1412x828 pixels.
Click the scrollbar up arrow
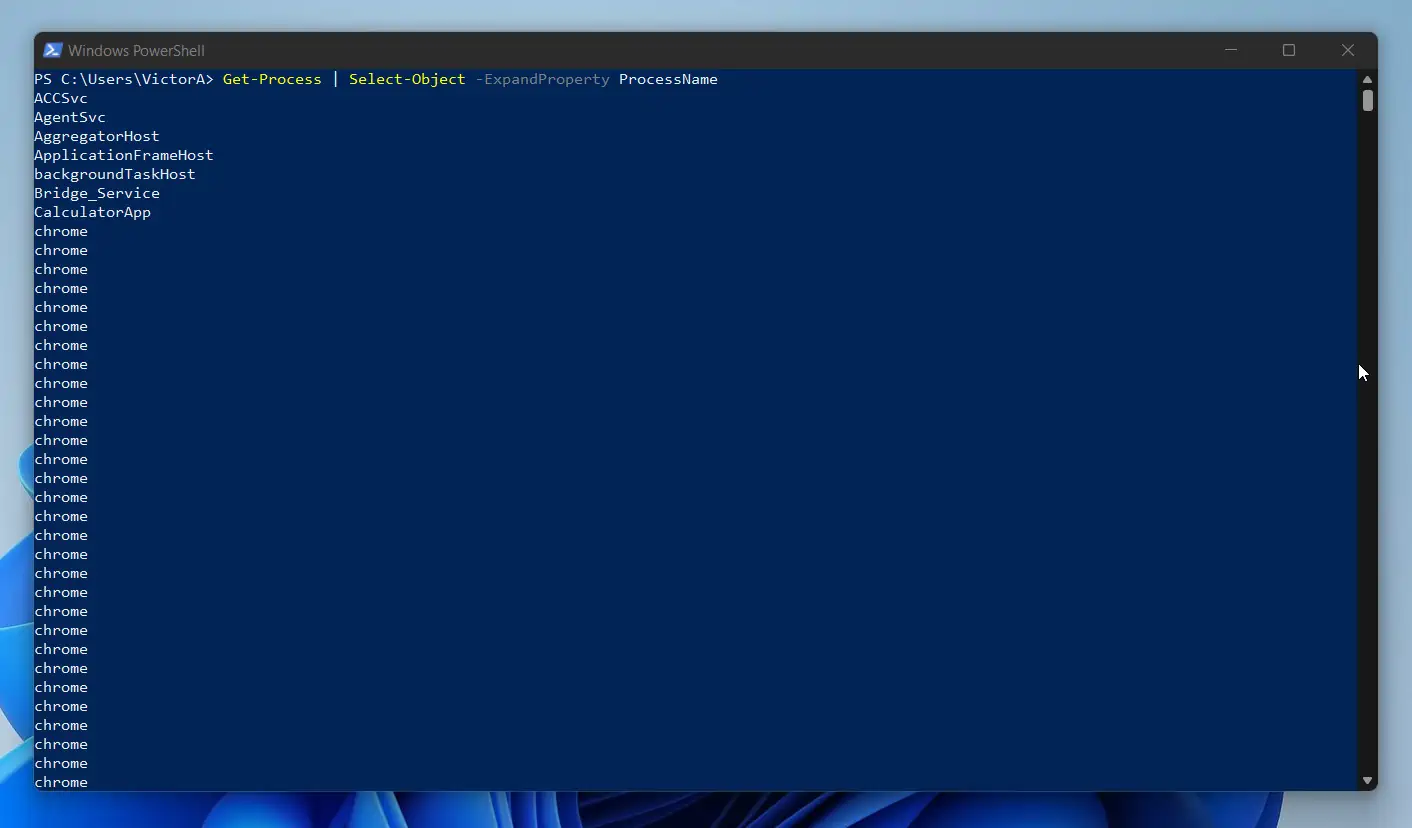[1367, 79]
